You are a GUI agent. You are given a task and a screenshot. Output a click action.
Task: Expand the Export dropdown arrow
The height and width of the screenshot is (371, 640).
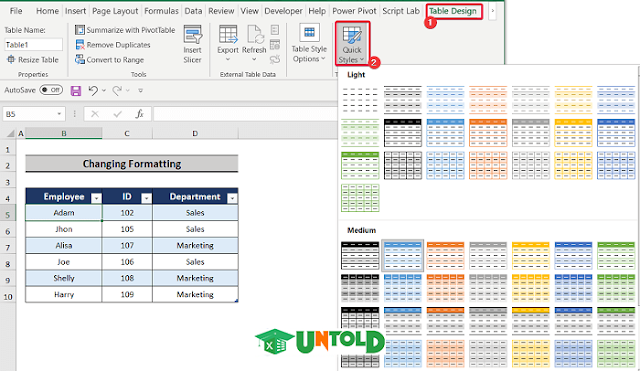coord(228,60)
